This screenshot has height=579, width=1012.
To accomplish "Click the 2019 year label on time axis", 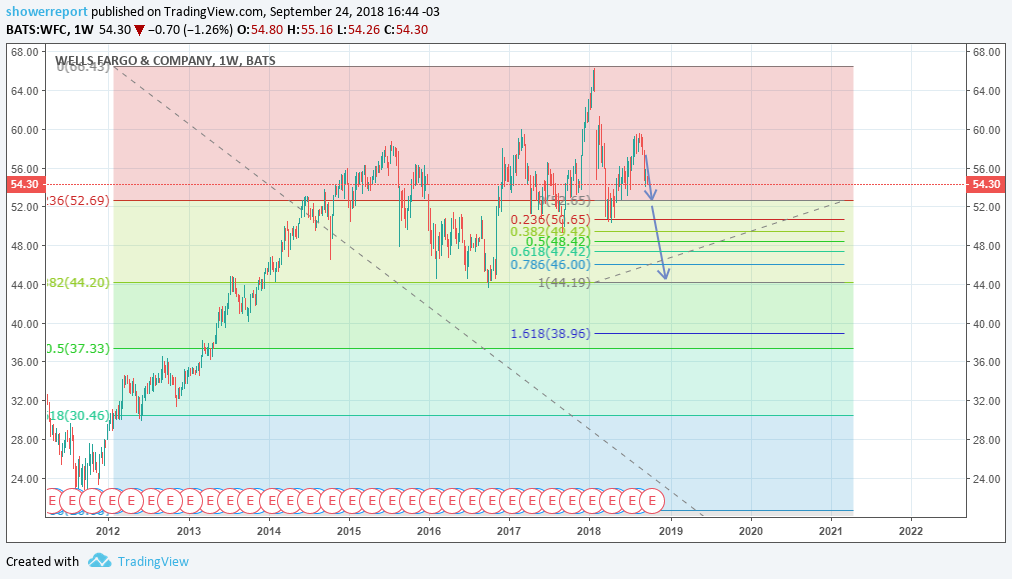I will pos(670,531).
